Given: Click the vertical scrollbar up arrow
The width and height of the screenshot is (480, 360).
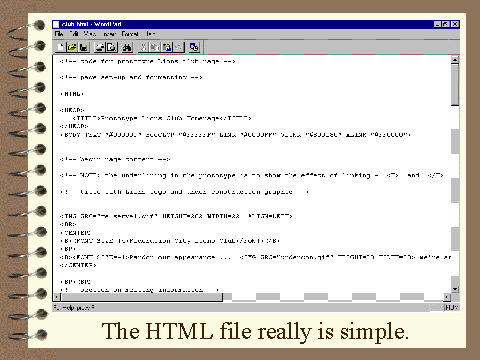Looking at the screenshot, I should [x=455, y=60].
